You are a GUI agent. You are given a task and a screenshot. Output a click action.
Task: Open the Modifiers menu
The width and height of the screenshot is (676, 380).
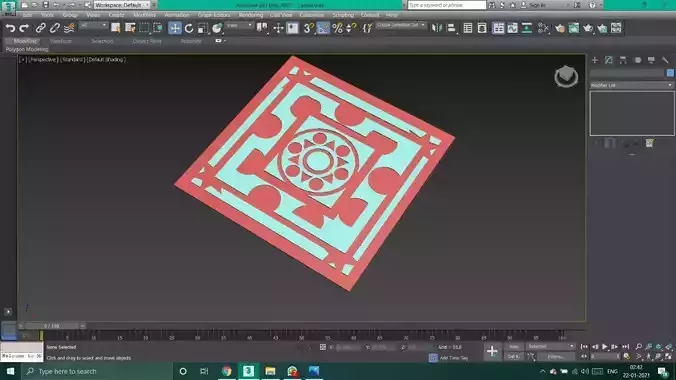tap(144, 15)
